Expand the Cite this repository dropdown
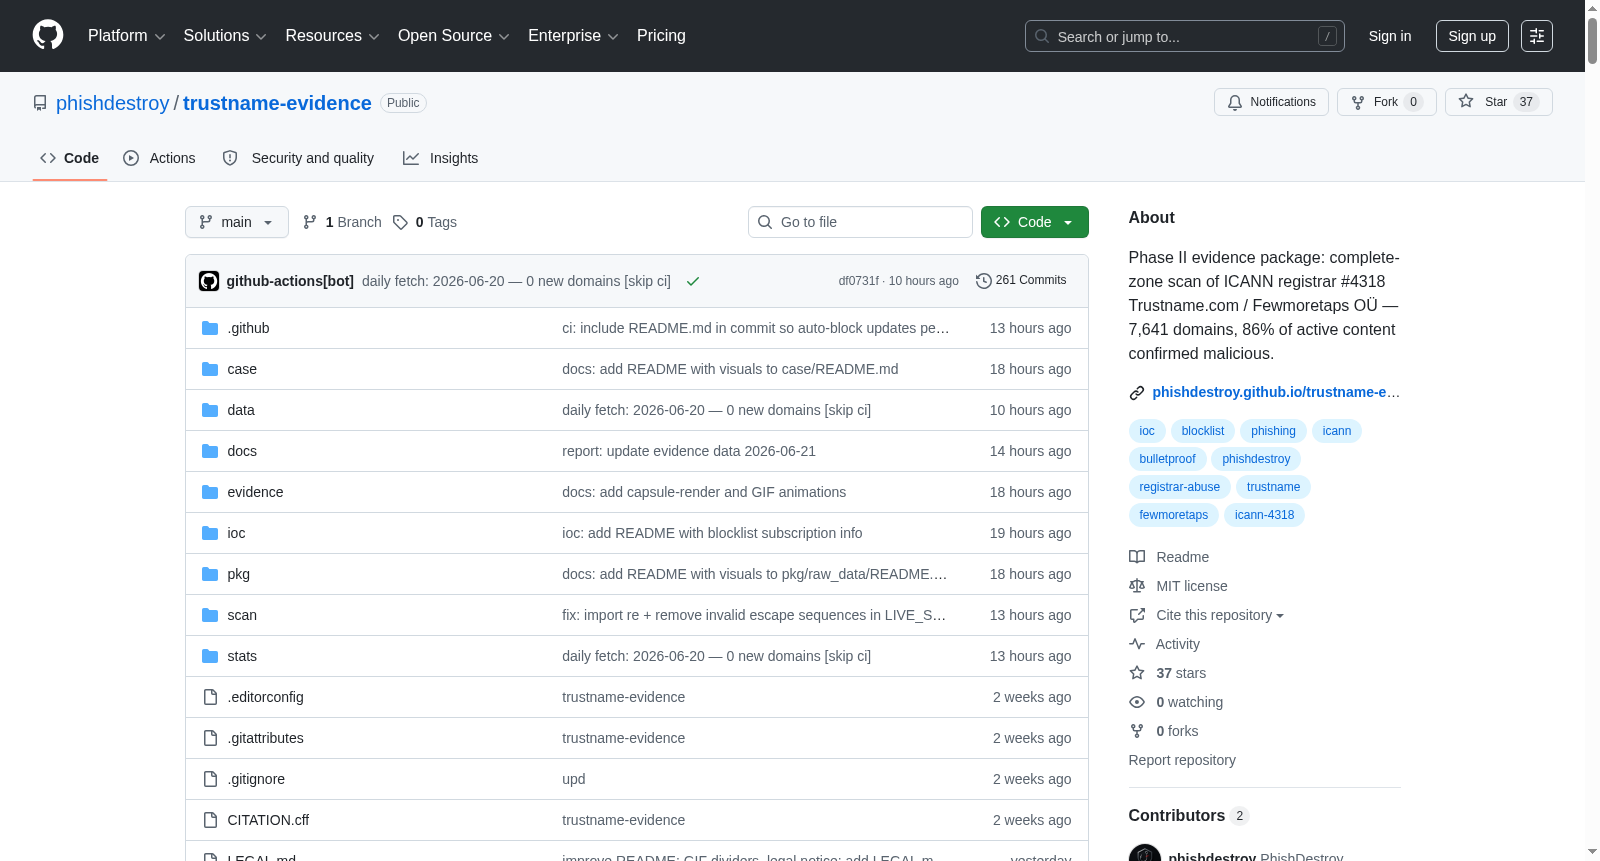Image resolution: width=1600 pixels, height=861 pixels. (x=1220, y=615)
